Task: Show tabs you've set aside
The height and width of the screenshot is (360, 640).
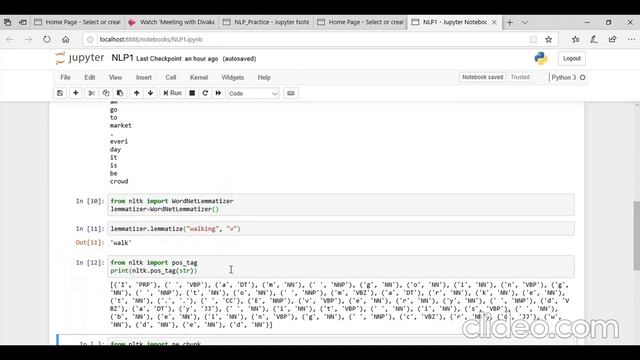Action: tap(7, 22)
